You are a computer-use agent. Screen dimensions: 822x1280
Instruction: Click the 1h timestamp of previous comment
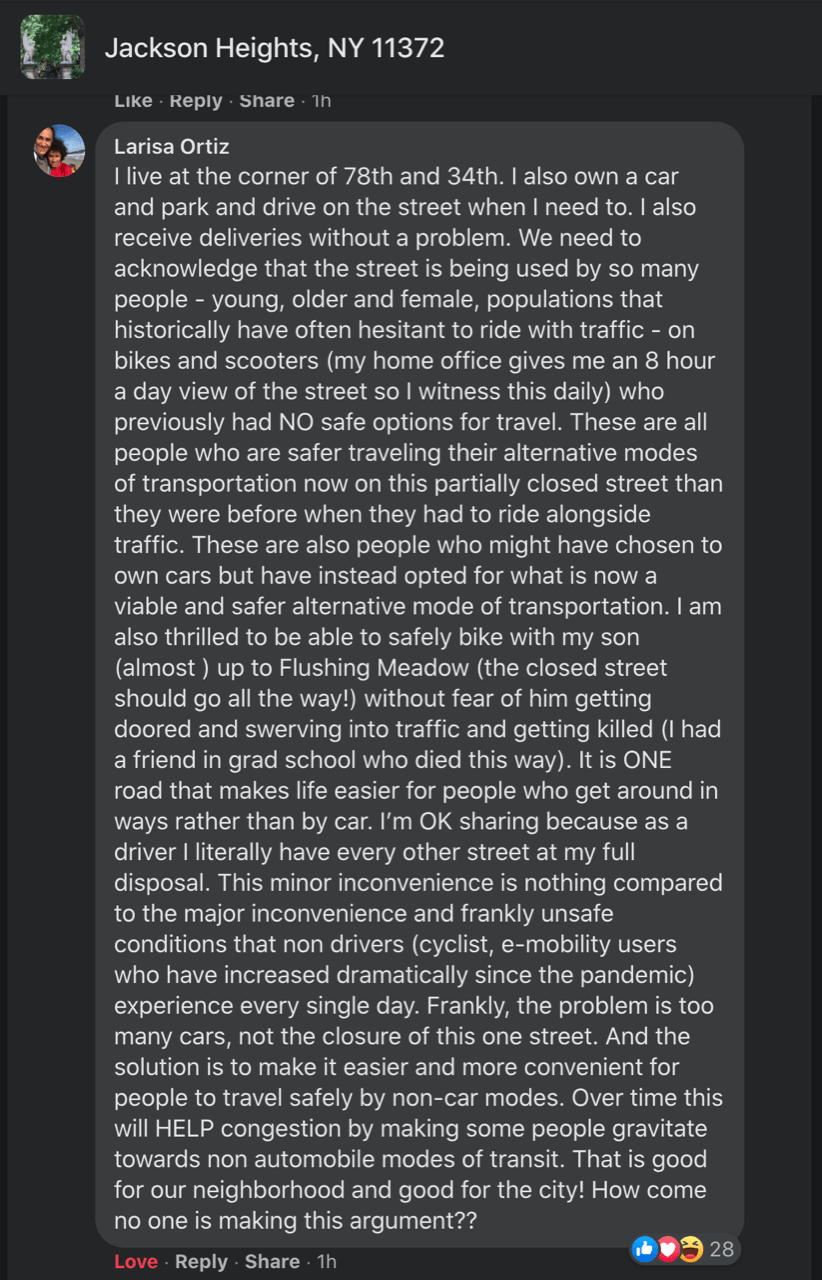pos(321,101)
